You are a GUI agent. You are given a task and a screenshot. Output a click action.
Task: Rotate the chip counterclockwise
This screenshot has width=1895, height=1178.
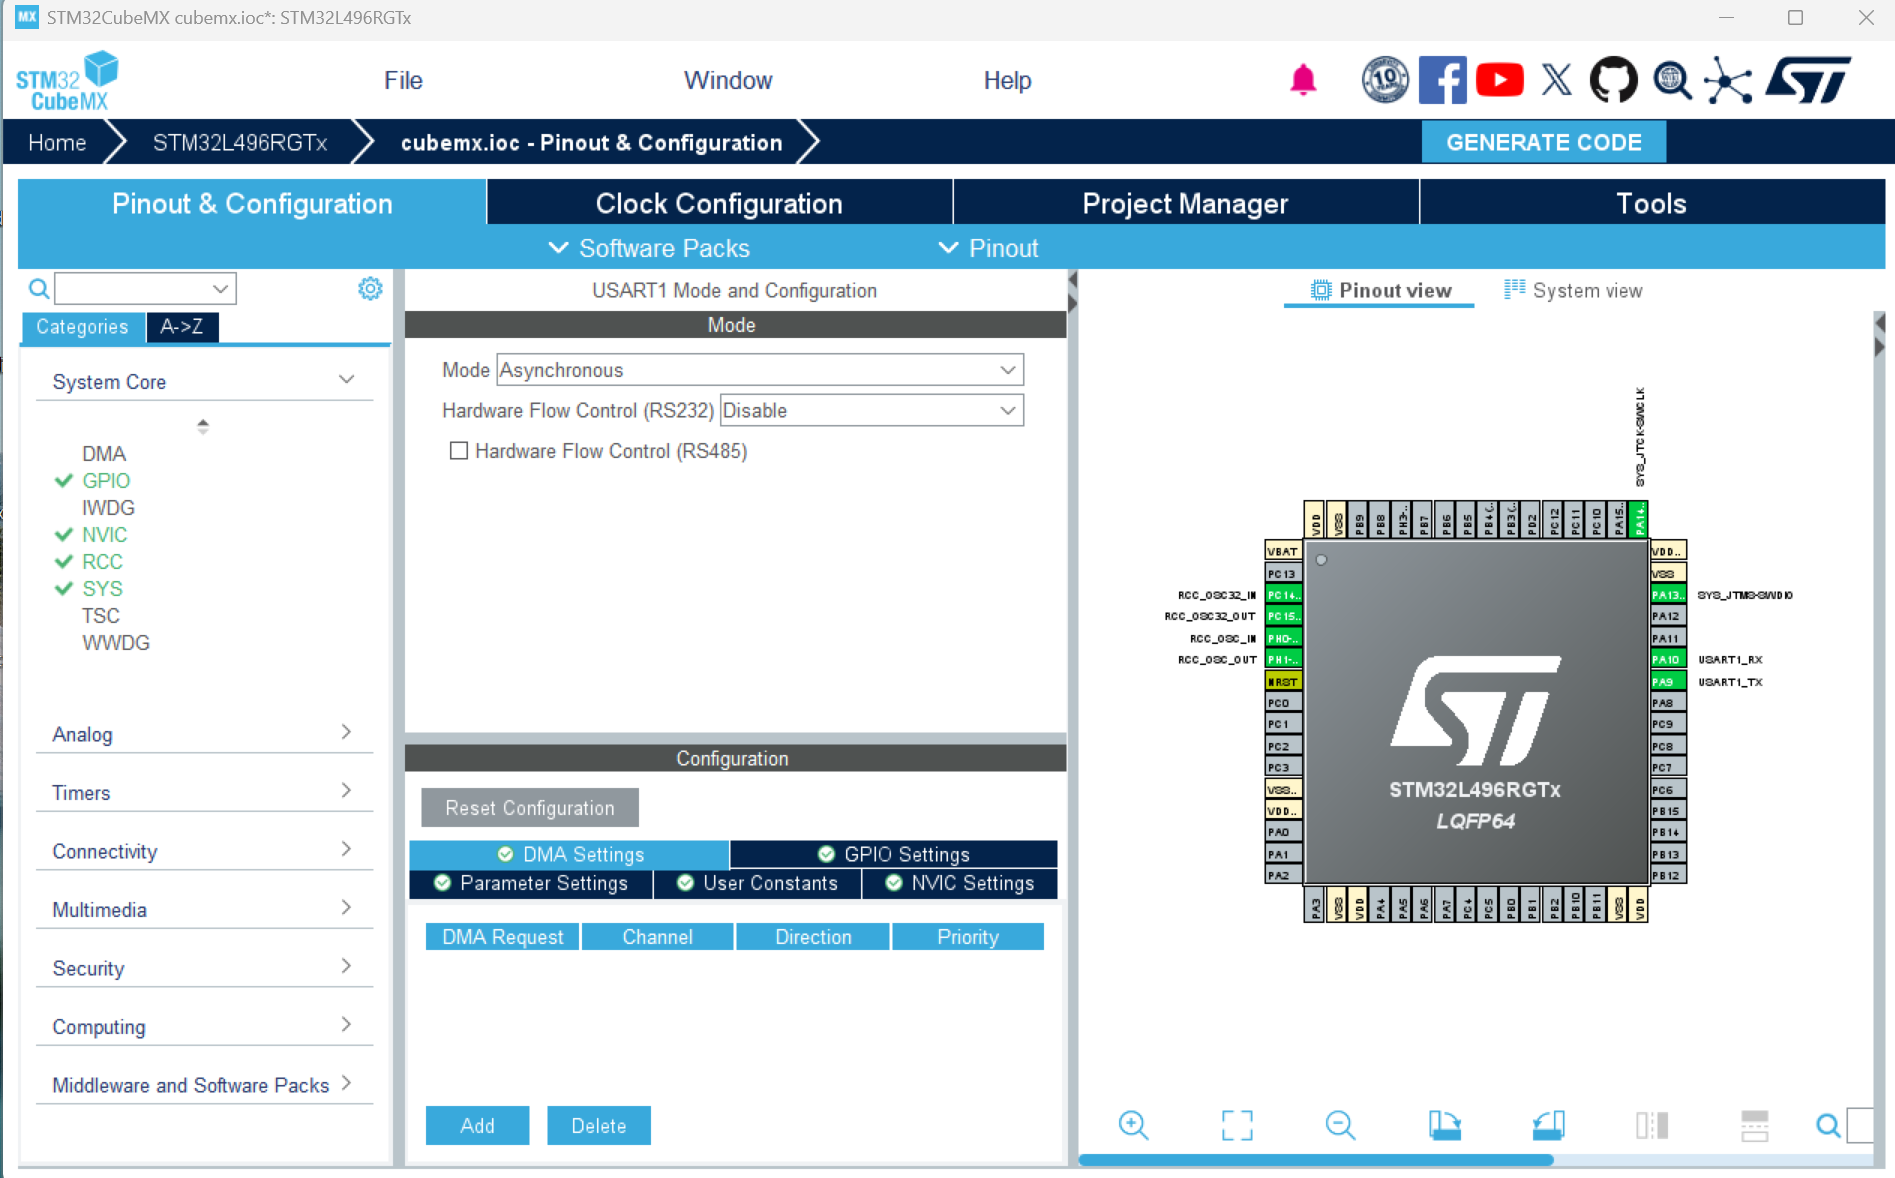1549,1125
